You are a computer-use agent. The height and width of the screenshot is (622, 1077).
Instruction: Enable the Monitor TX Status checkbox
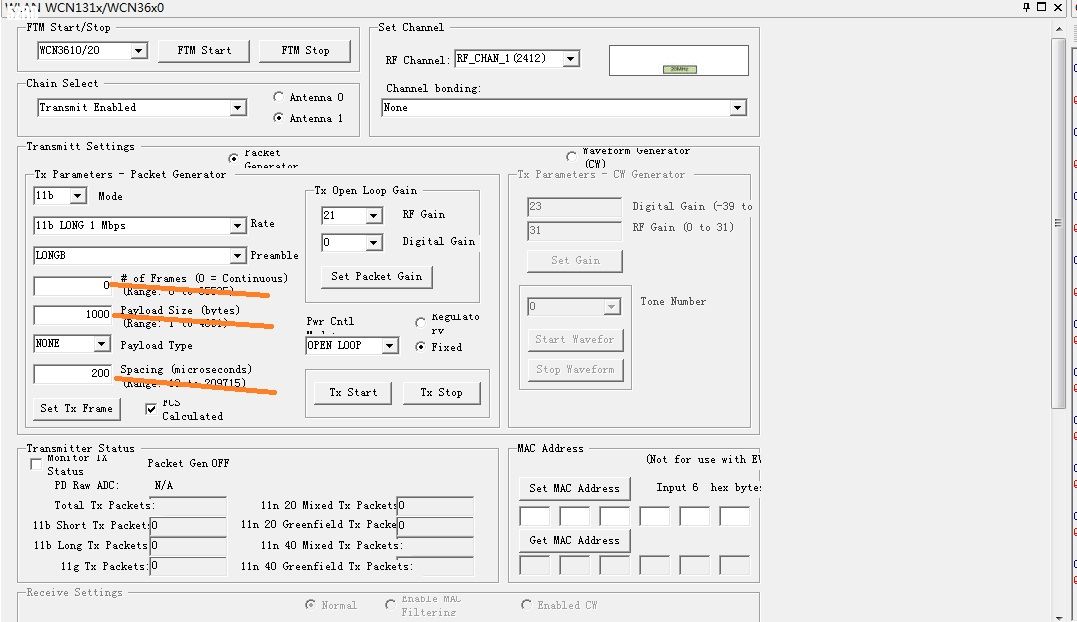36,464
